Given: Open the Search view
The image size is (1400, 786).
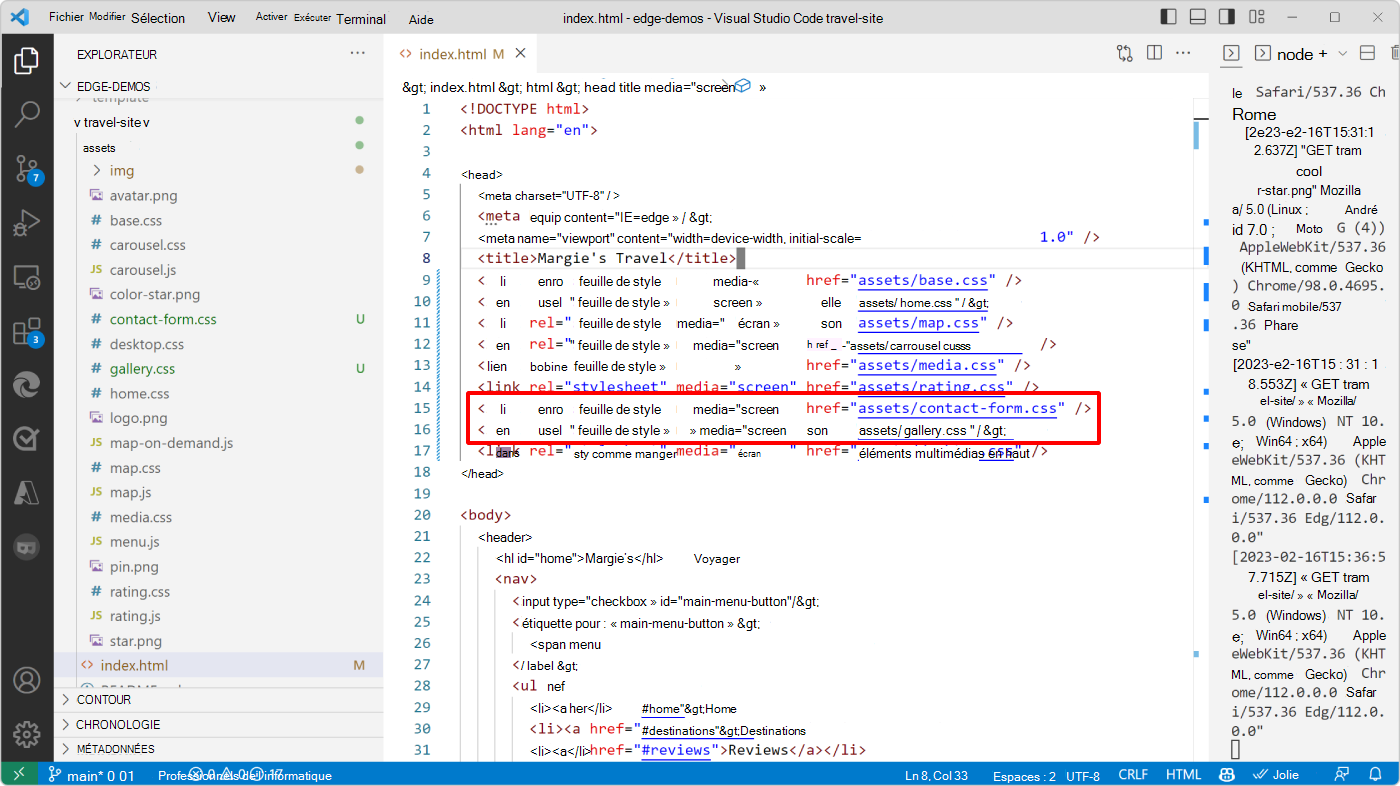Looking at the screenshot, I should click(27, 115).
